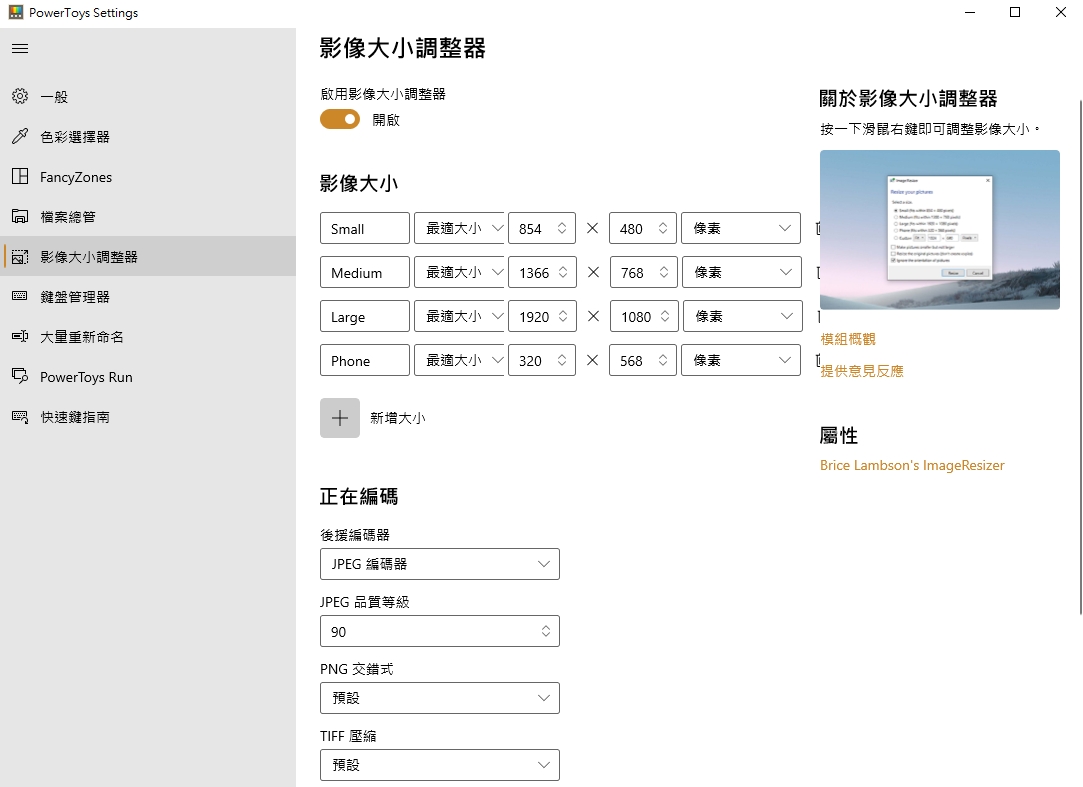Click the 鍵盤管理器 keyboard icon
Viewport: 1083px width, 787px height.
[x=20, y=297]
